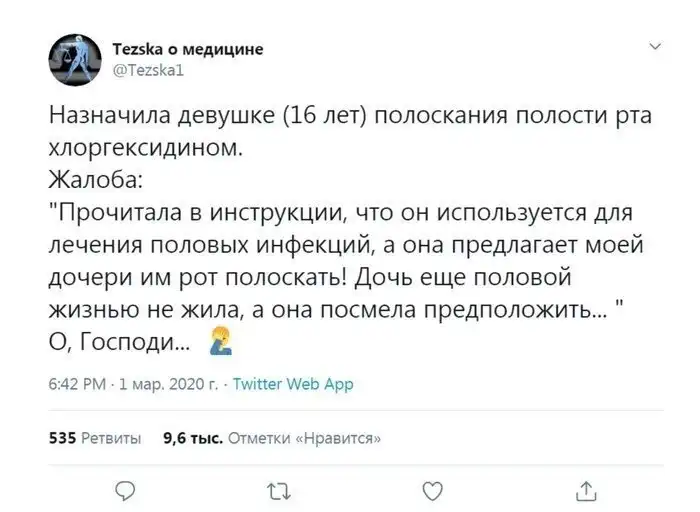Click the "О, Господи..." text
The height and width of the screenshot is (512, 700).
120,343
